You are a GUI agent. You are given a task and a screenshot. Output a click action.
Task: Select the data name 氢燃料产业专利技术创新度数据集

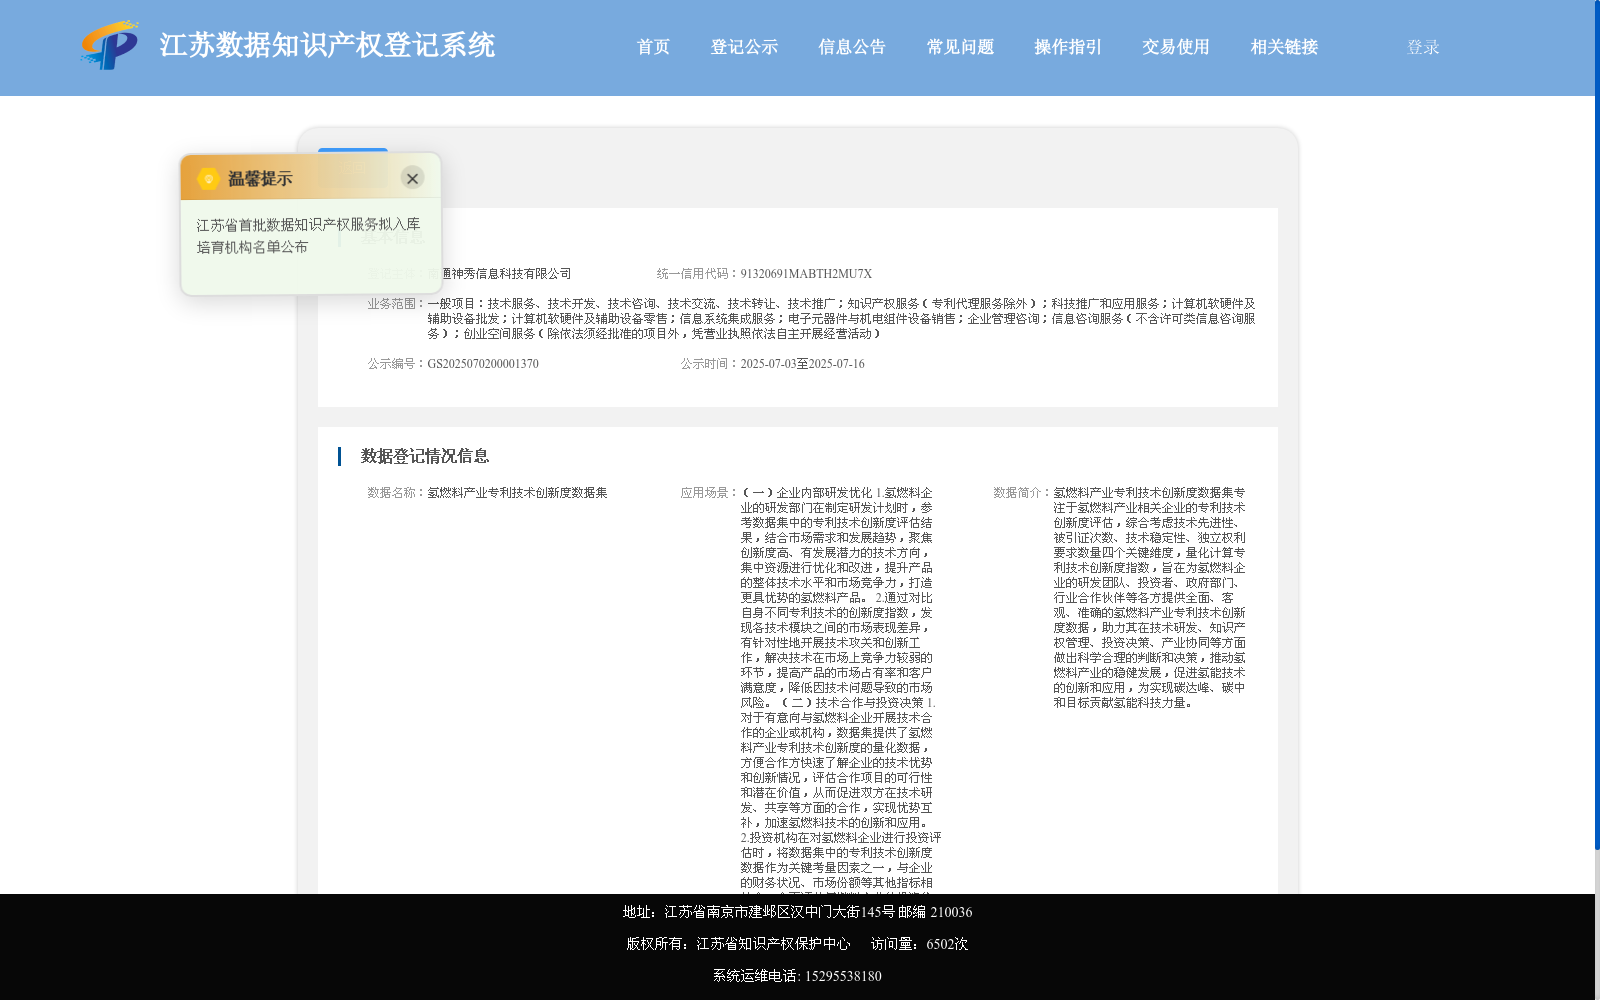517,493
